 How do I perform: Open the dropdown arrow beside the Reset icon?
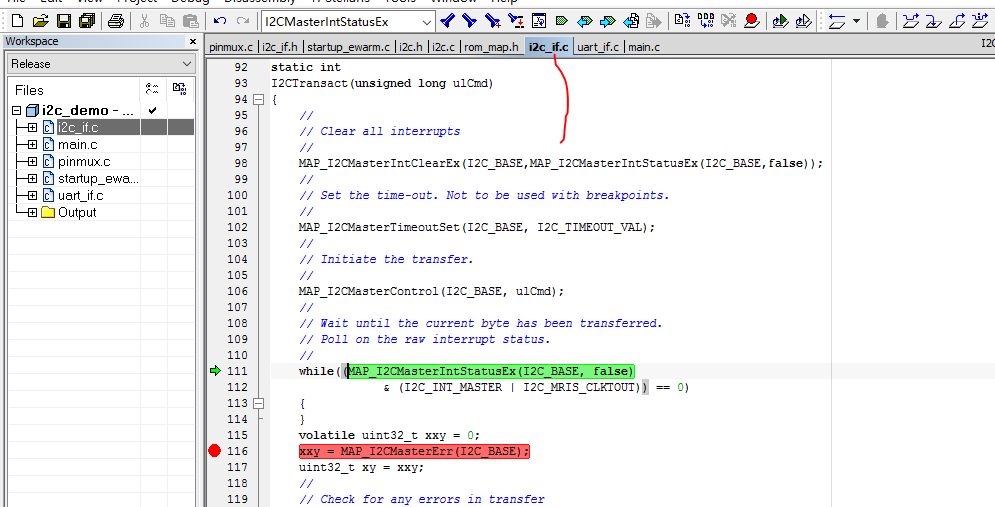pos(856,21)
